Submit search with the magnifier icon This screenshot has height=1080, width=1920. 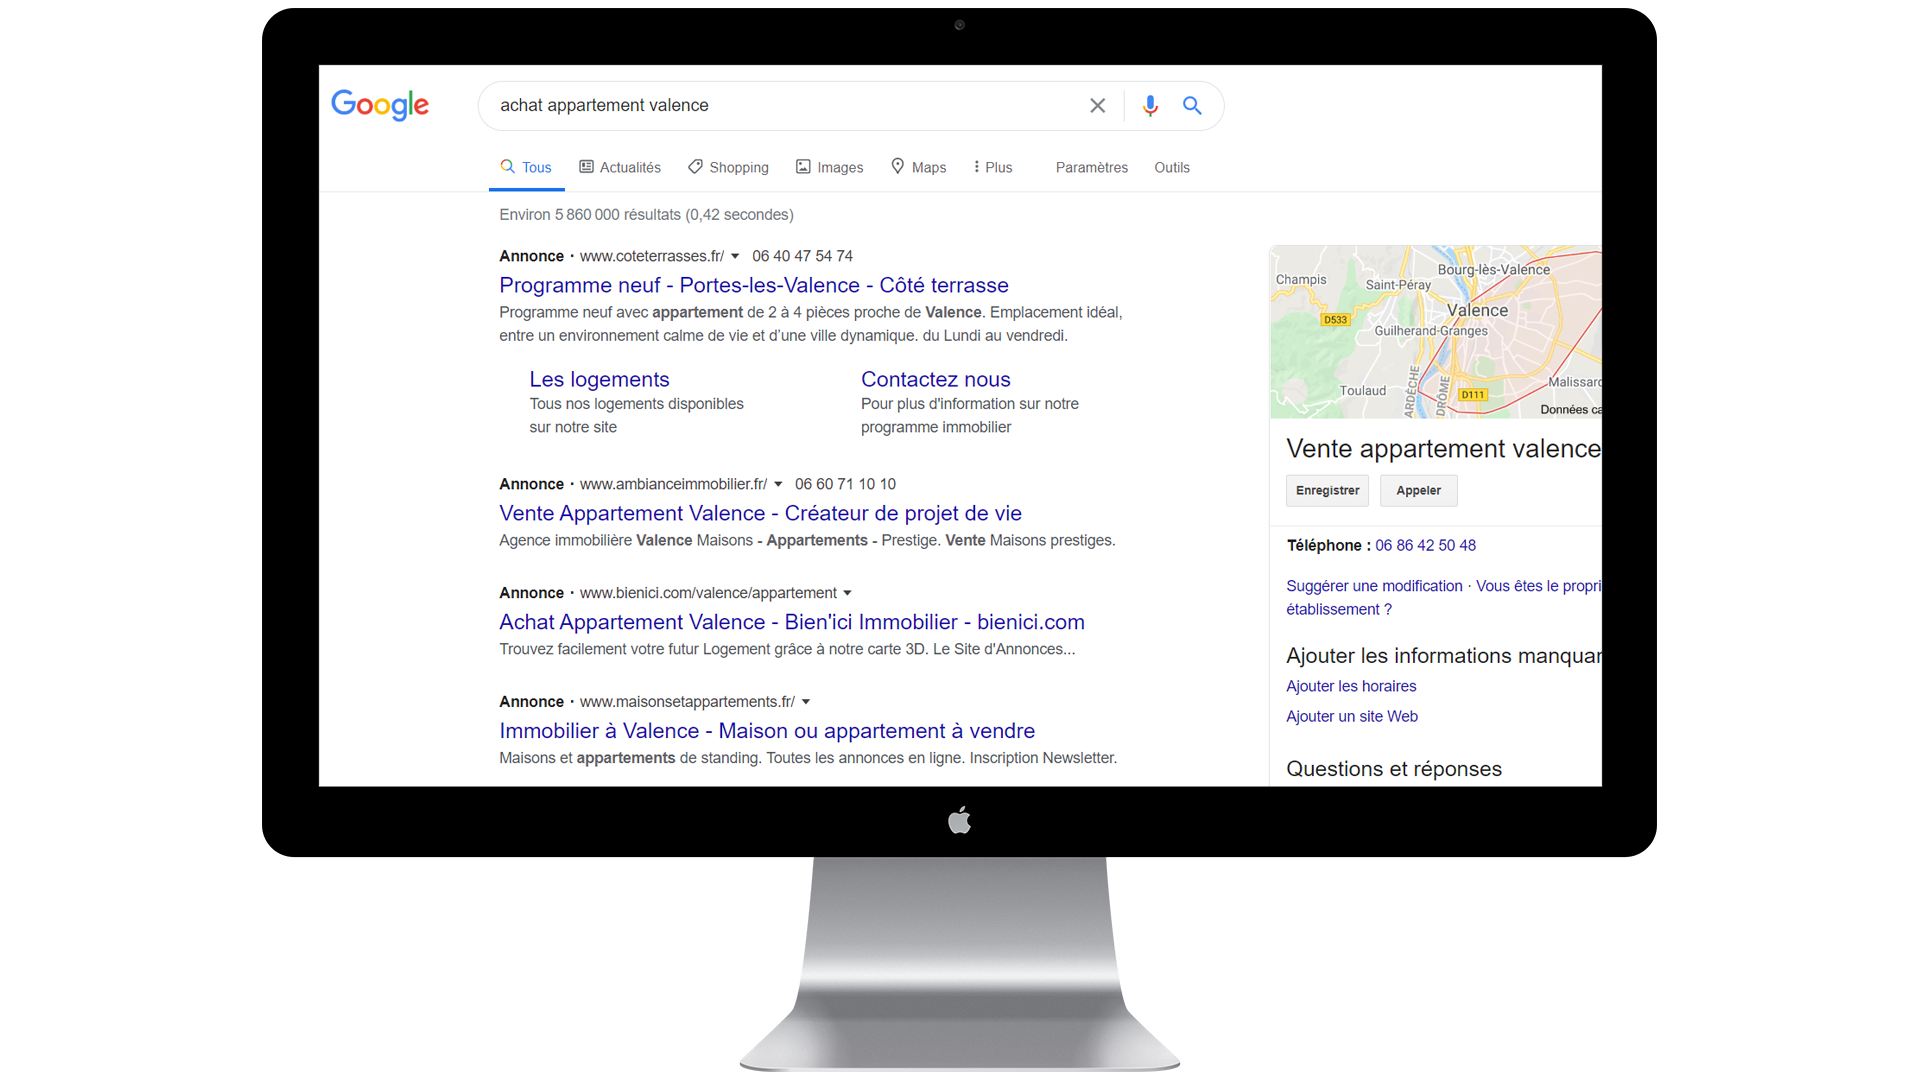tap(1192, 105)
